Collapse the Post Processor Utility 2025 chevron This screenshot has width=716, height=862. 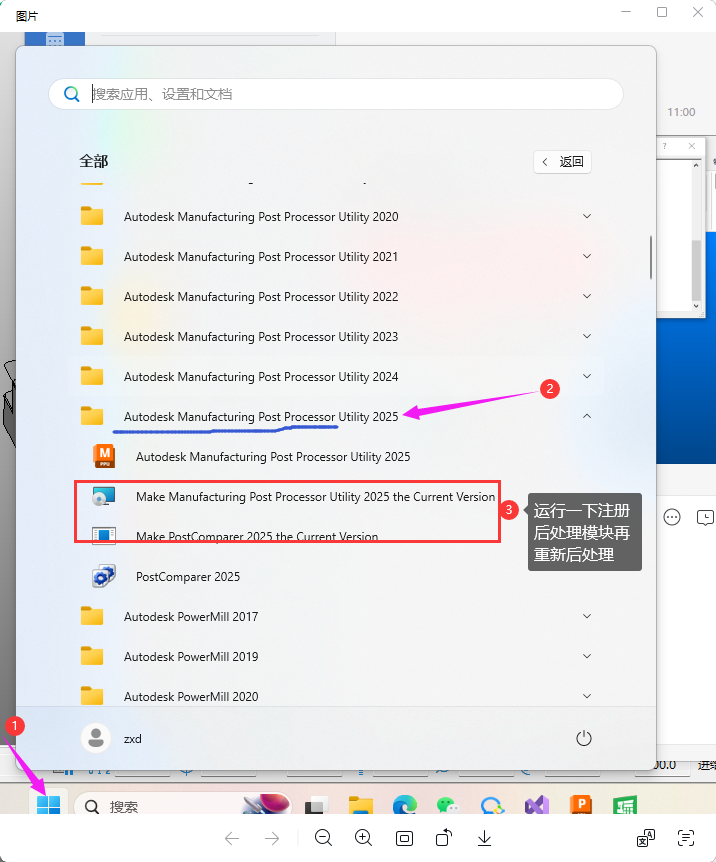(587, 416)
